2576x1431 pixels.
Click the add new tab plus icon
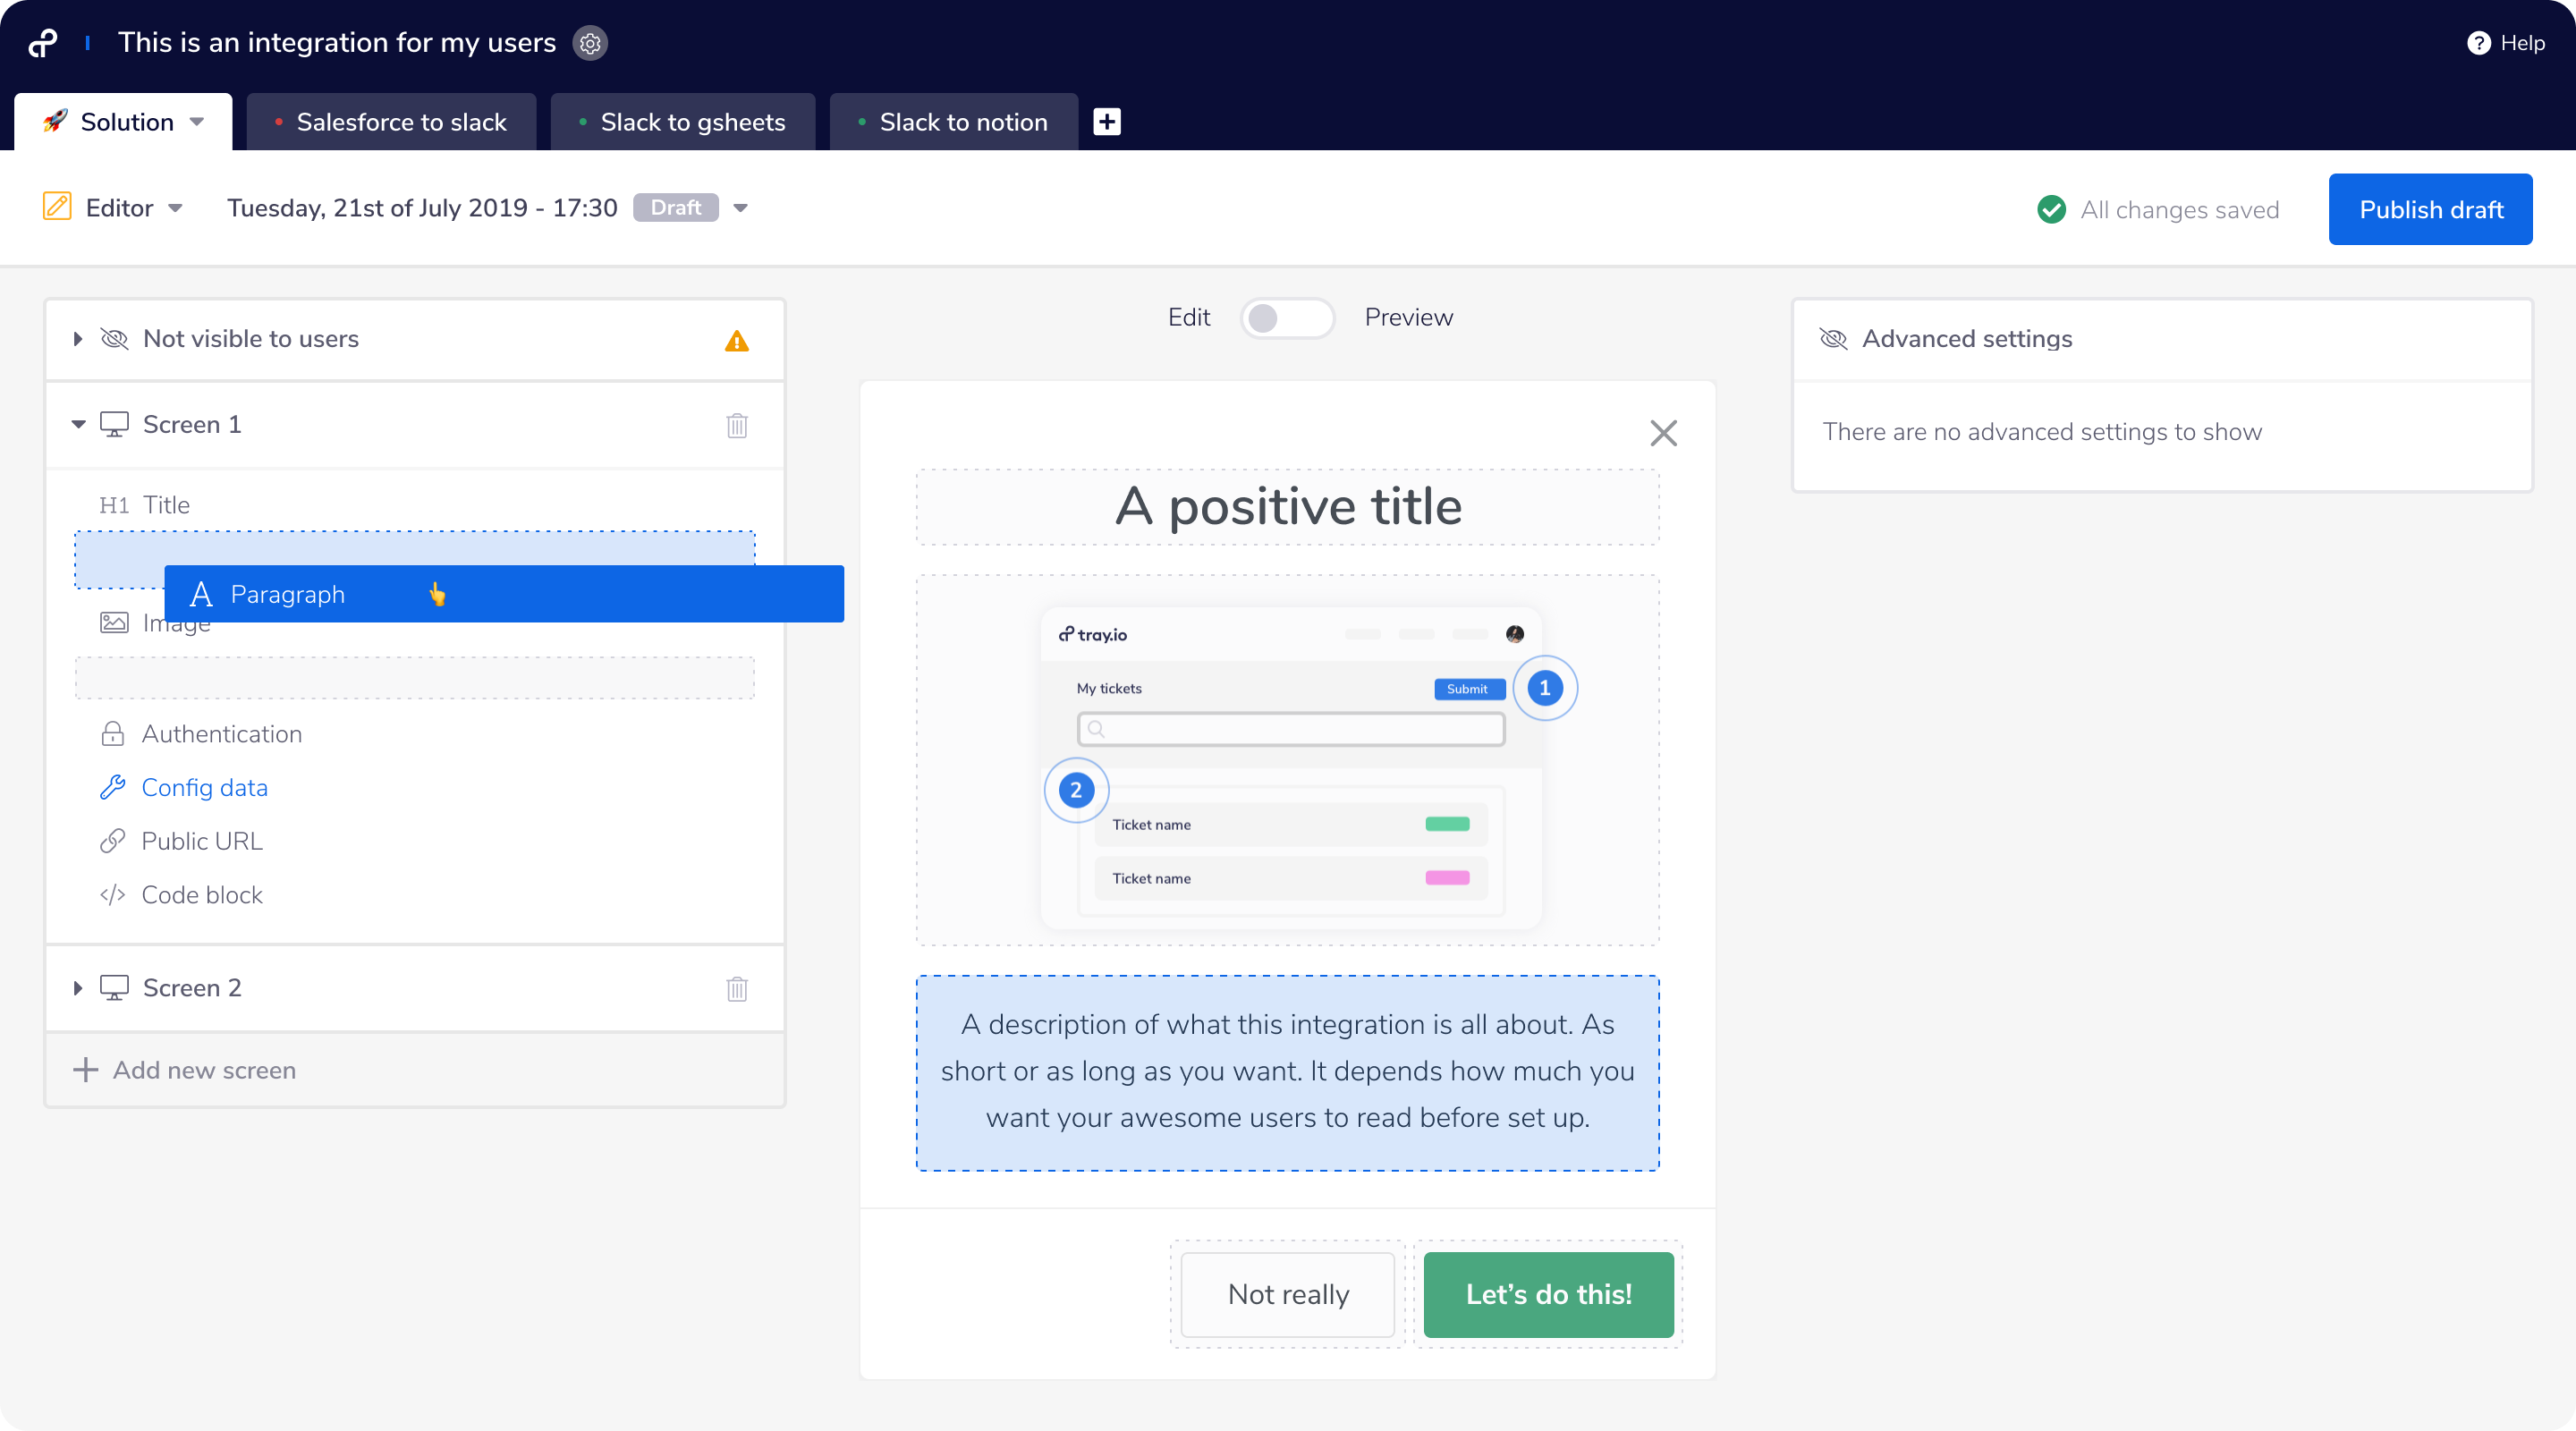pos(1106,122)
